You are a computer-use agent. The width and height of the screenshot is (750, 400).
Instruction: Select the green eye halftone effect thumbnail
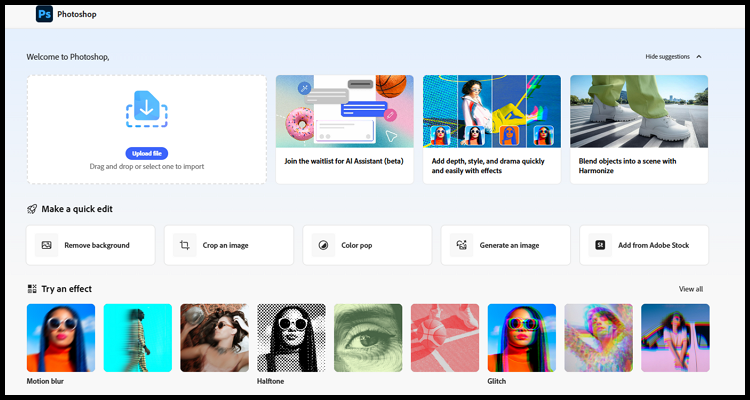368,338
